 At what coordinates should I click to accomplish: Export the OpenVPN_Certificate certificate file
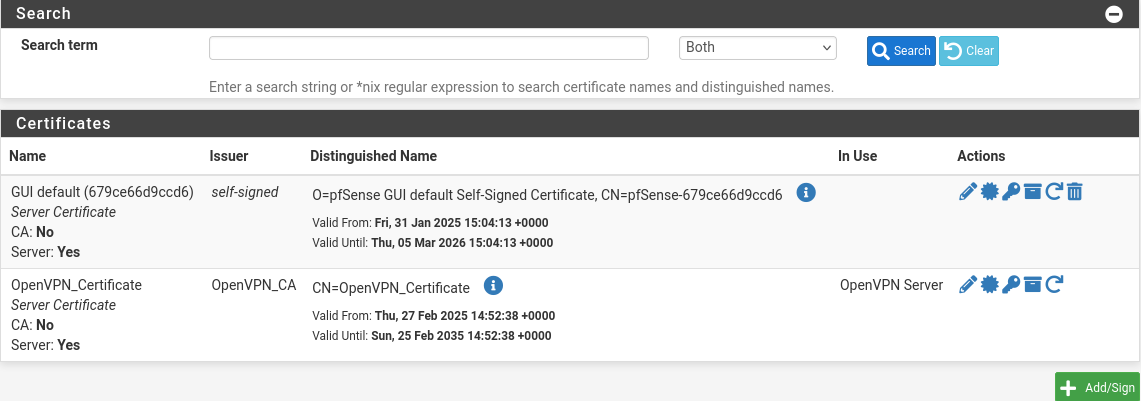(989, 285)
